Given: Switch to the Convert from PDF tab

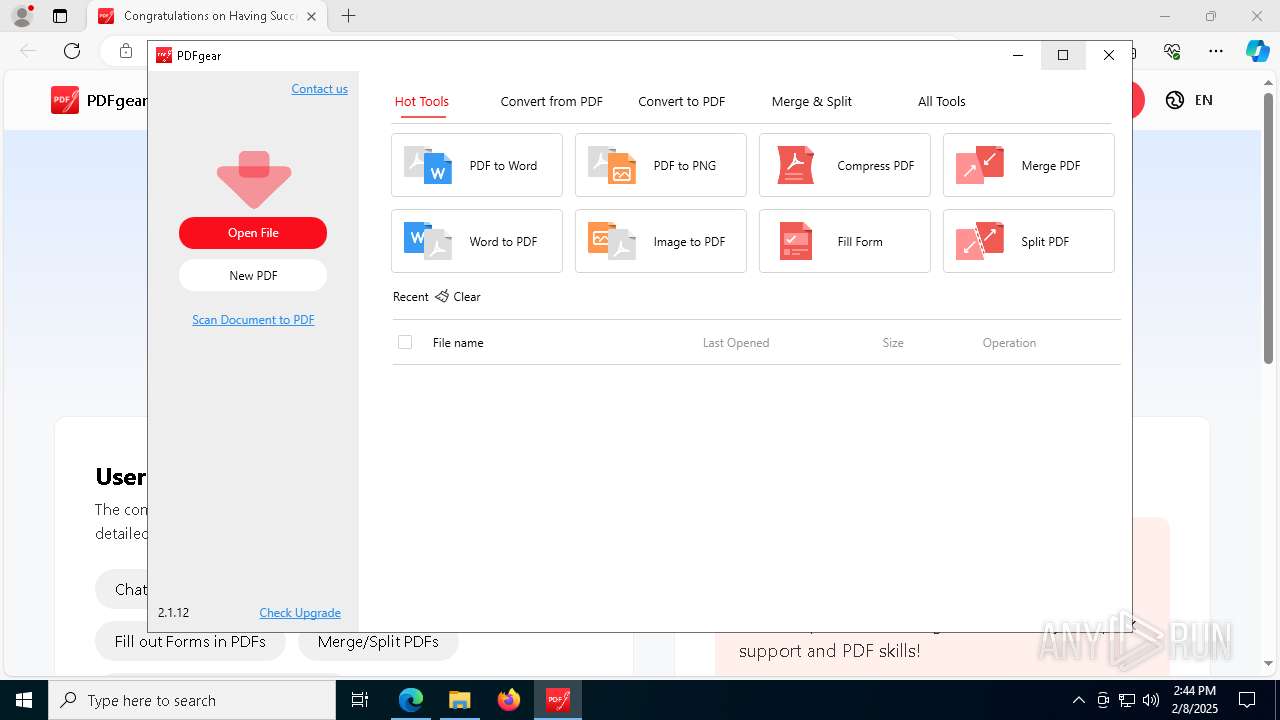Looking at the screenshot, I should pos(552,101).
